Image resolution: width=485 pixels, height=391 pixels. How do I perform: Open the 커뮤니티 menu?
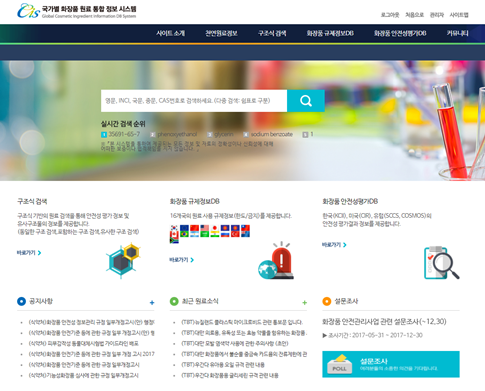[x=458, y=33]
